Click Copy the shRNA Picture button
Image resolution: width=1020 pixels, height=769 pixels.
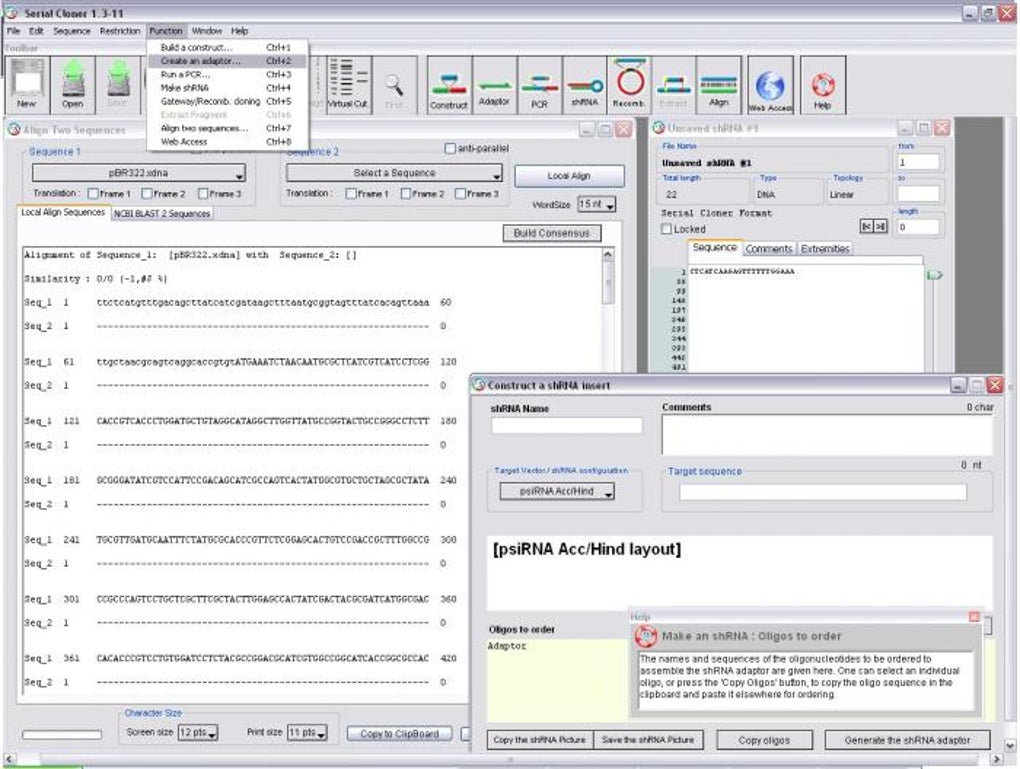pos(539,740)
